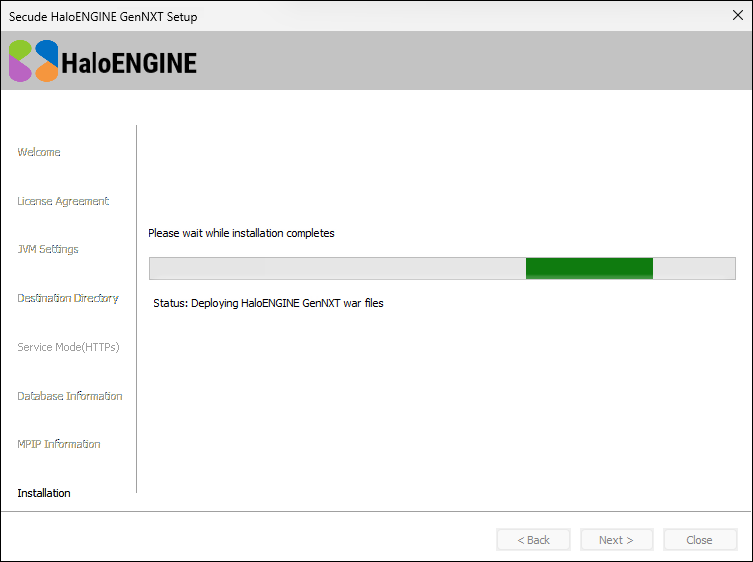Select the License Agreement step

[63, 201]
